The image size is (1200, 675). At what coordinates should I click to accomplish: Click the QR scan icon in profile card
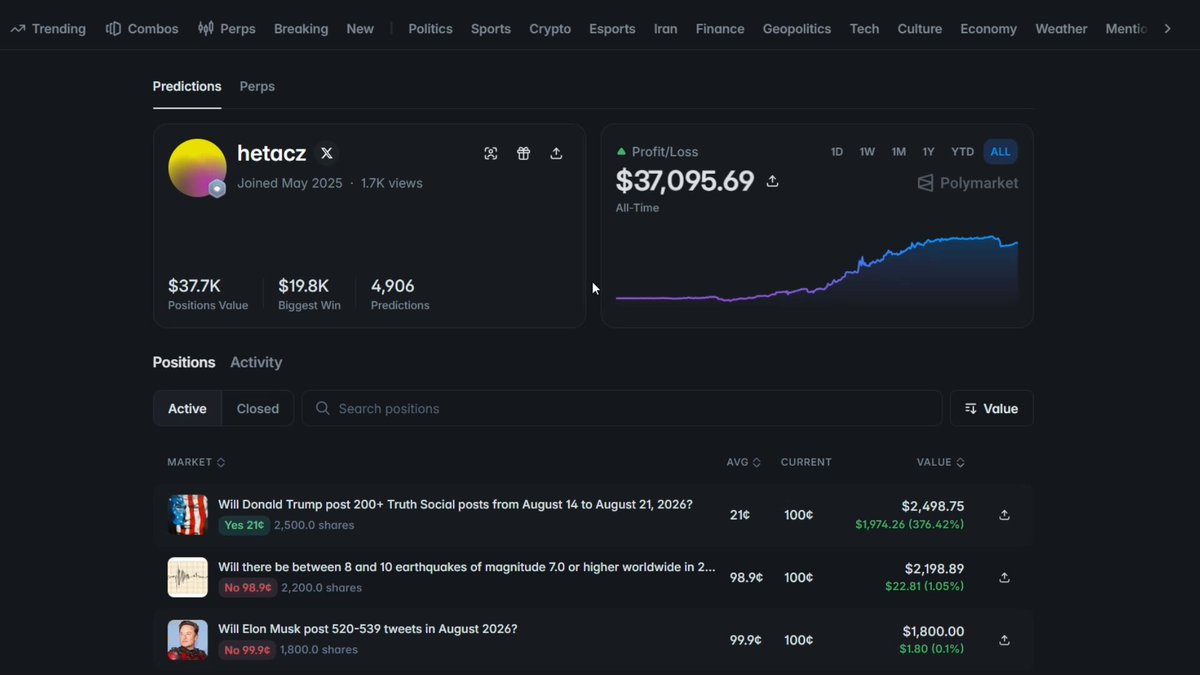pyautogui.click(x=490, y=153)
